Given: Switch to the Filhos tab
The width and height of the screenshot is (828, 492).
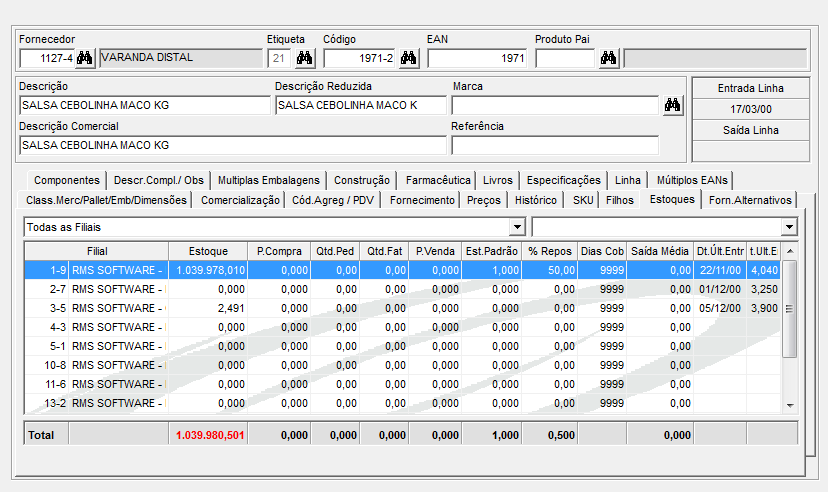Looking at the screenshot, I should tap(619, 200).
